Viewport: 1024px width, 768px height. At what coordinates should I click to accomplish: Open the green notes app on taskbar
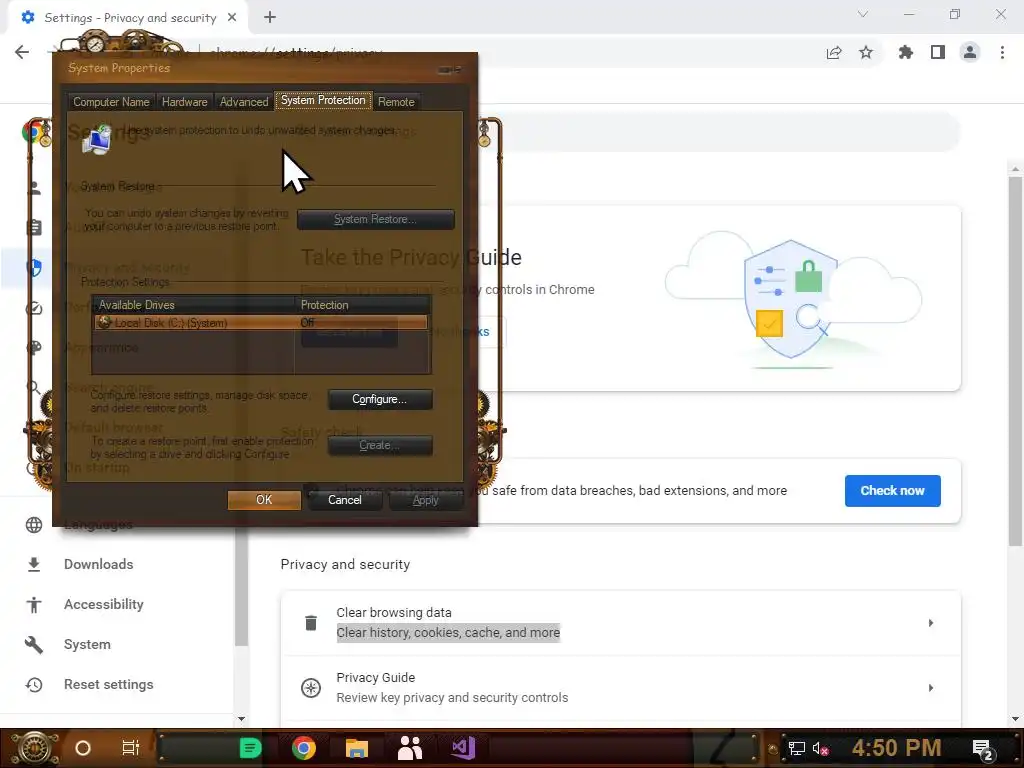click(x=250, y=748)
